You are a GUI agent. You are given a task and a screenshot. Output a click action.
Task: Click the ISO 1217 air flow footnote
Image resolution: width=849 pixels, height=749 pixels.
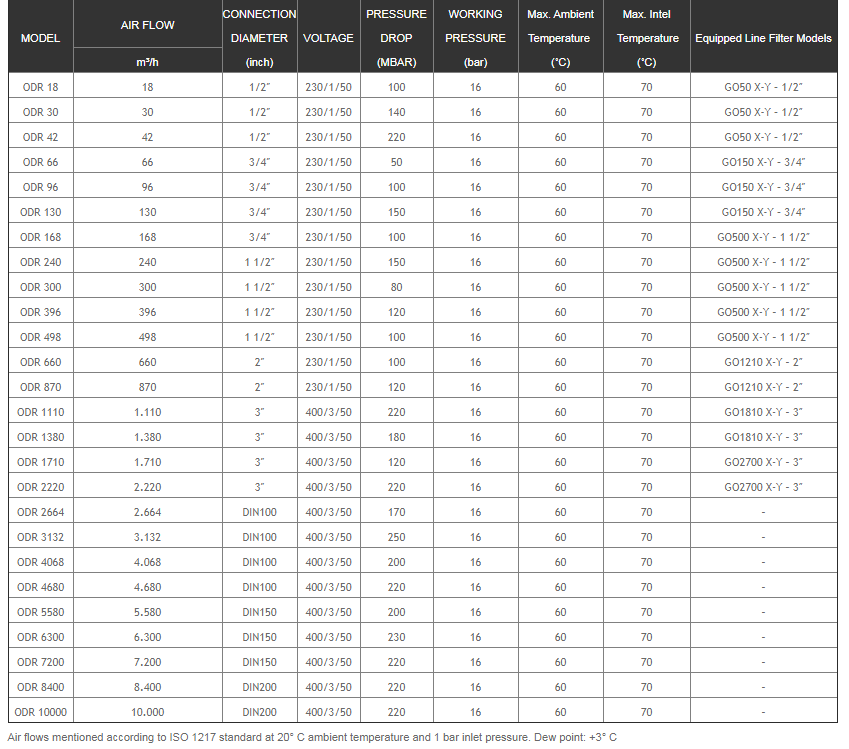click(x=312, y=737)
